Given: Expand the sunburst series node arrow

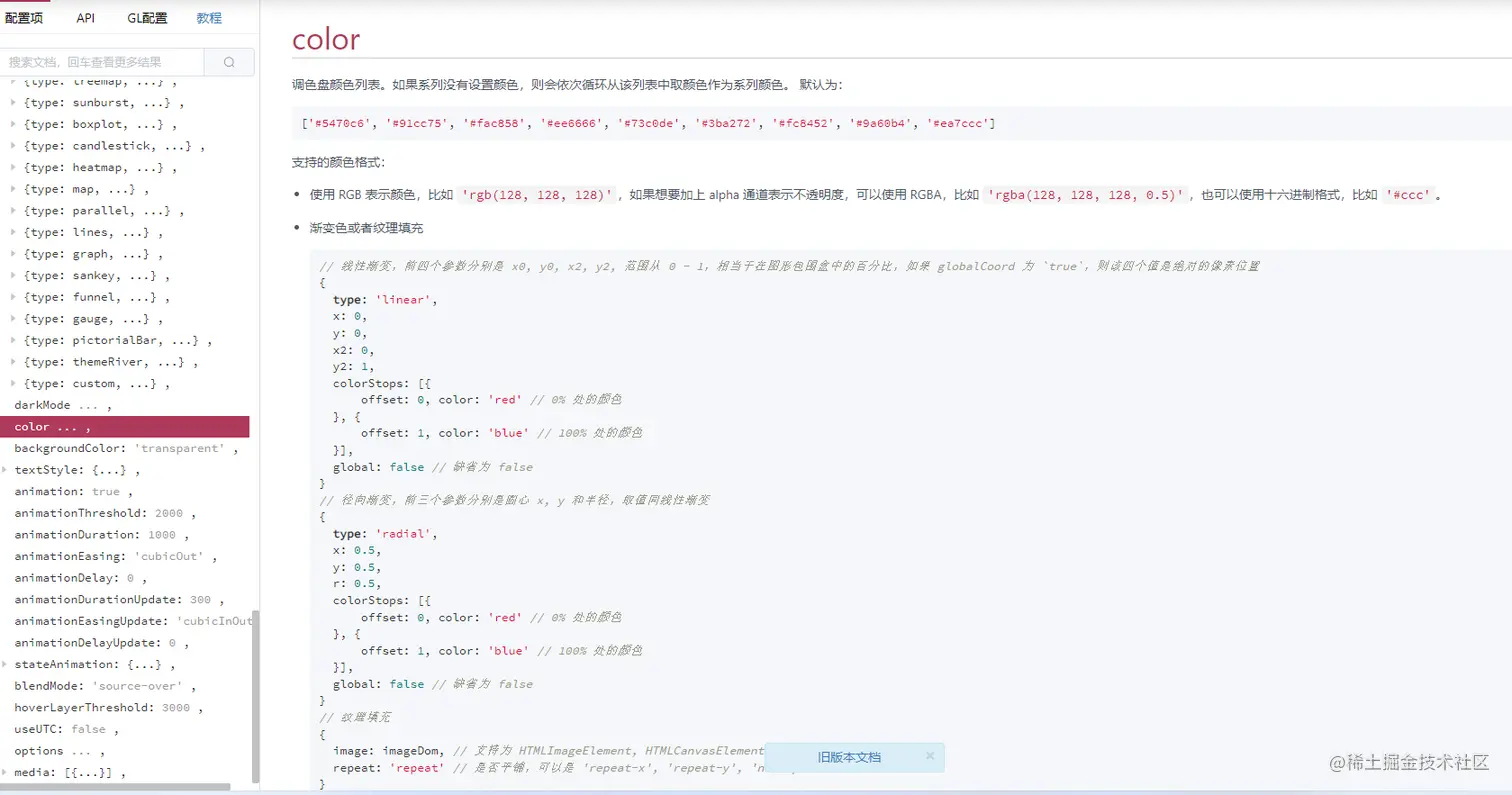Looking at the screenshot, I should coord(13,103).
